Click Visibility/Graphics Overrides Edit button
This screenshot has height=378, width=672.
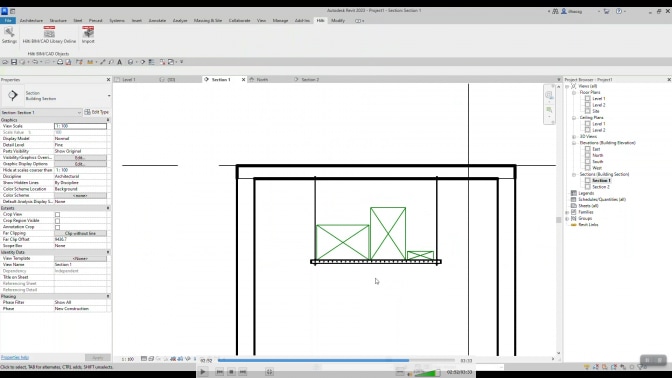coord(80,158)
